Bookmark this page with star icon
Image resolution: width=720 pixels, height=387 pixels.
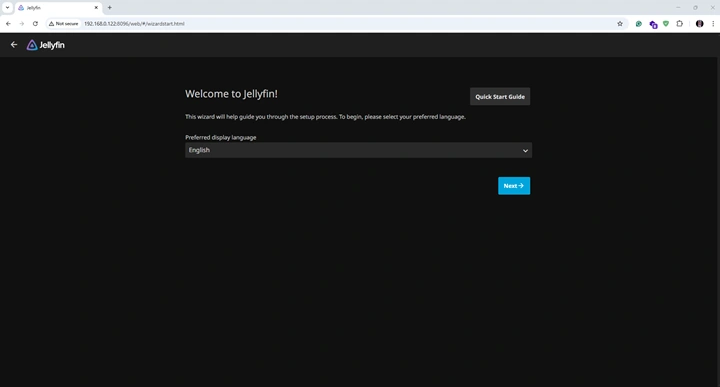(620, 23)
